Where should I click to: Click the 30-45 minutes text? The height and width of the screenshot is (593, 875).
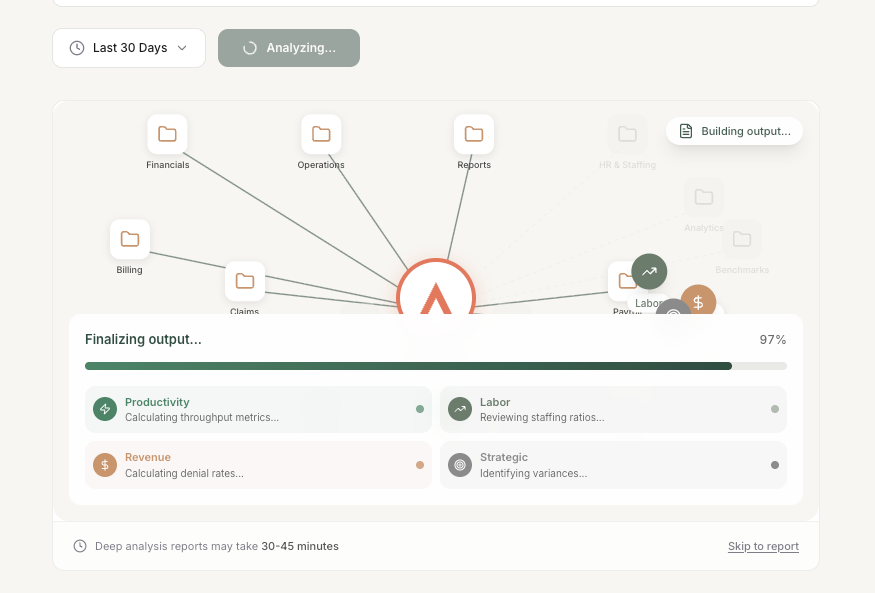(x=300, y=546)
